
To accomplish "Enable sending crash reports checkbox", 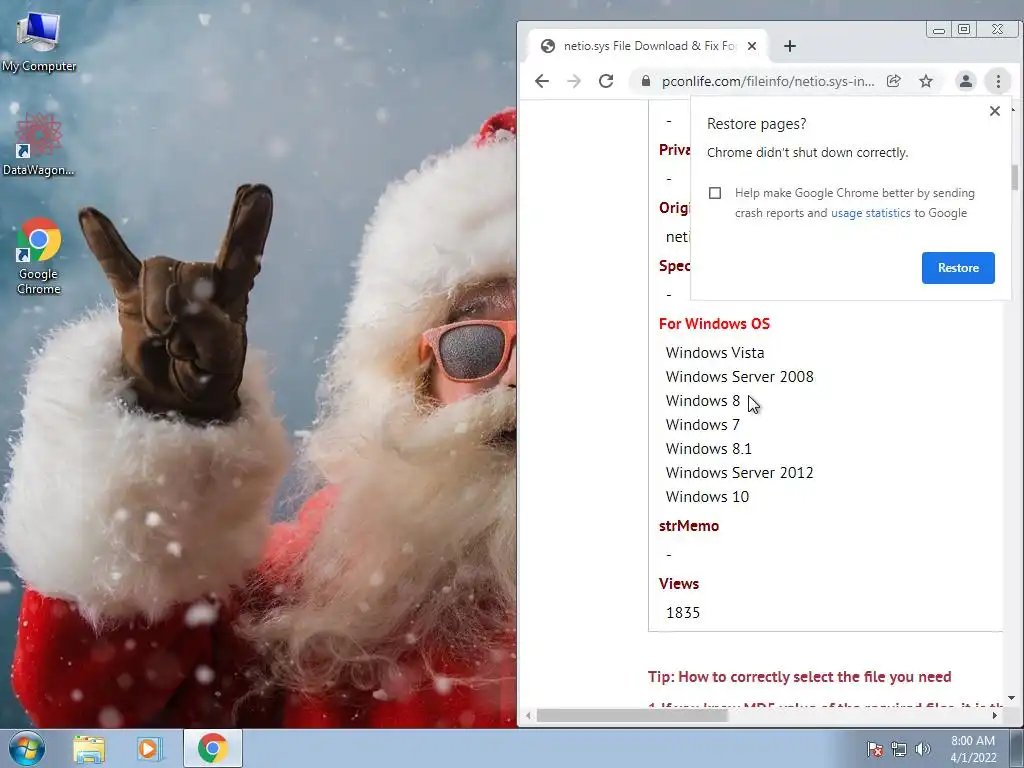I will pos(715,193).
